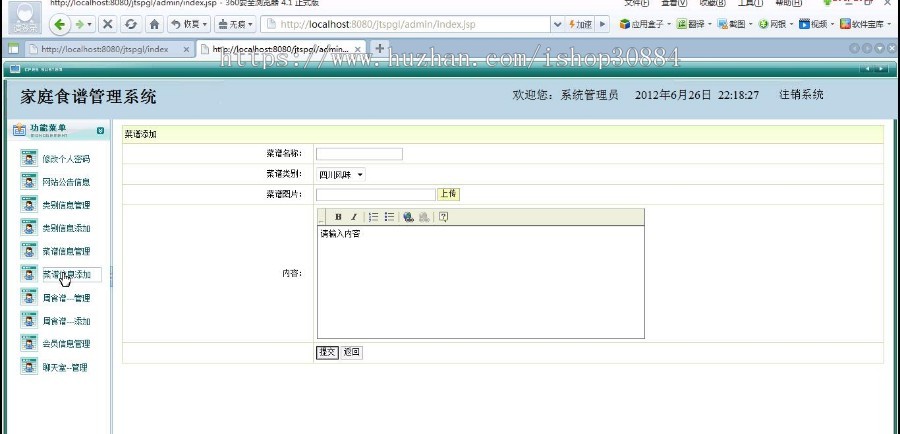900x434 pixels.
Task: Click the browser Forward arrow button
Action: coord(82,24)
